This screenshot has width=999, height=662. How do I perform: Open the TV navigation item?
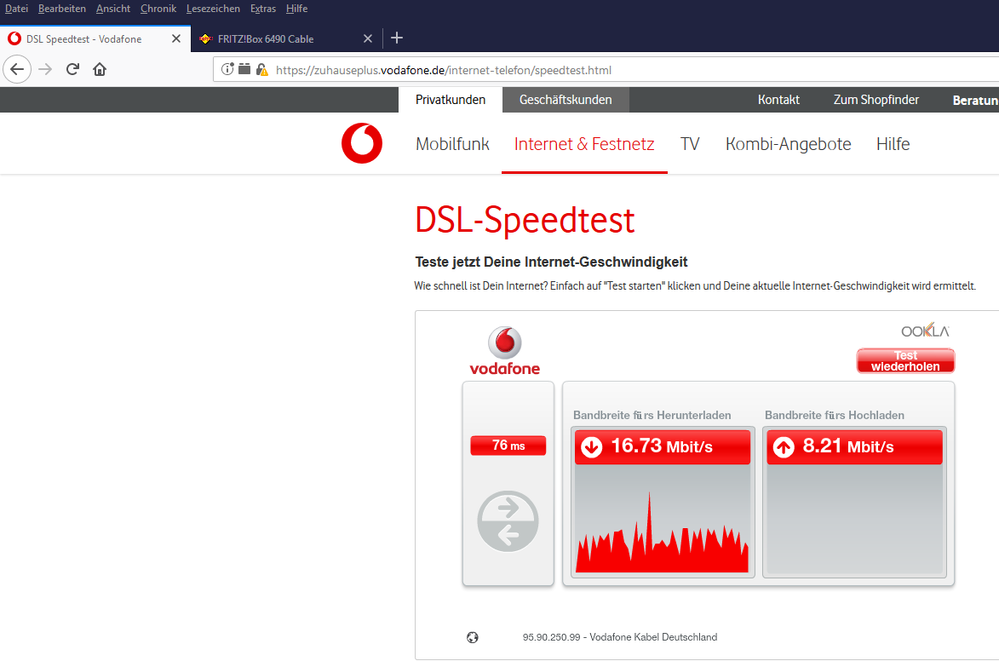[690, 144]
